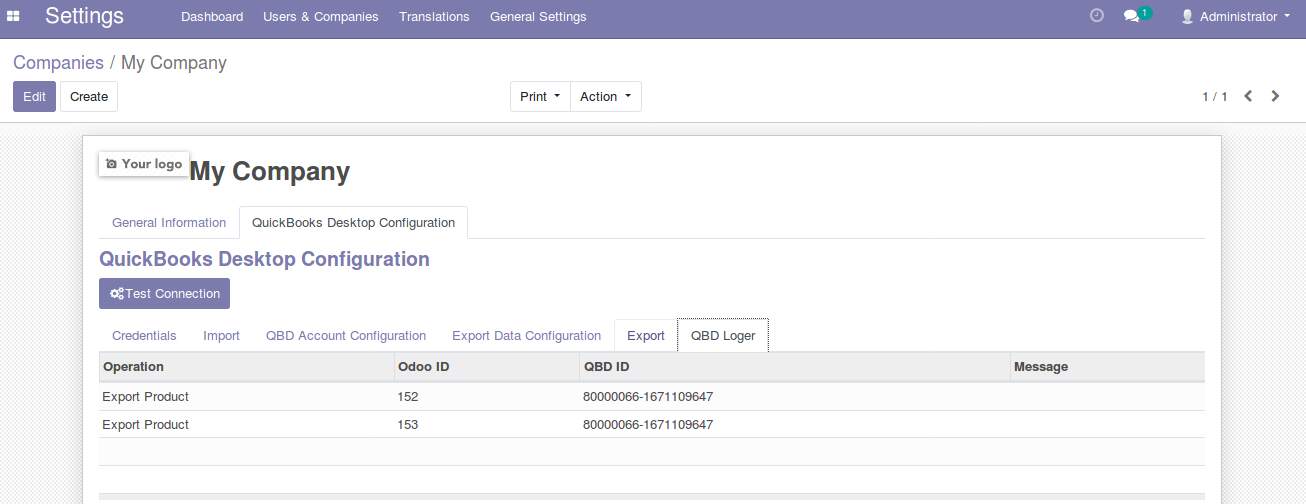Go to the next record arrow
Screen dimensions: 1306x504
tap(1275, 96)
